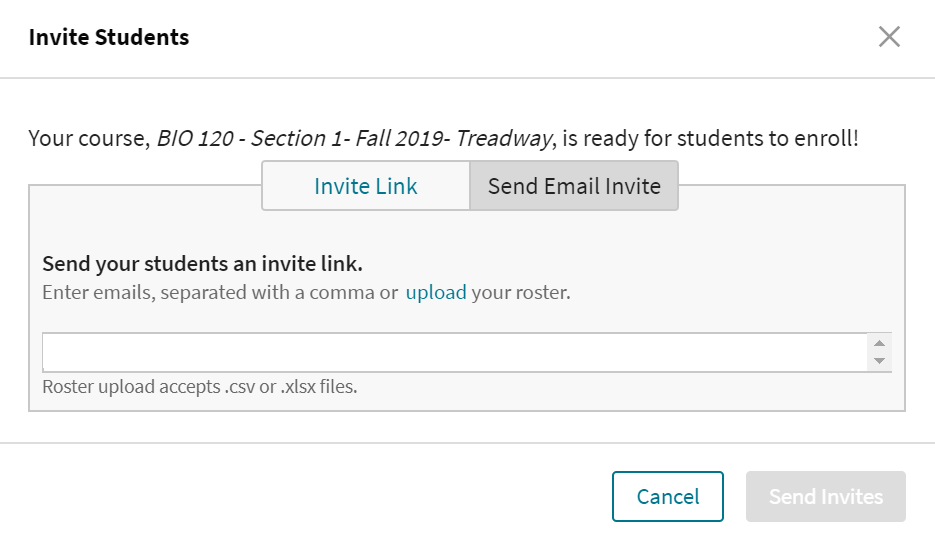Click the Send Invites button
935x535 pixels.
coord(825,497)
